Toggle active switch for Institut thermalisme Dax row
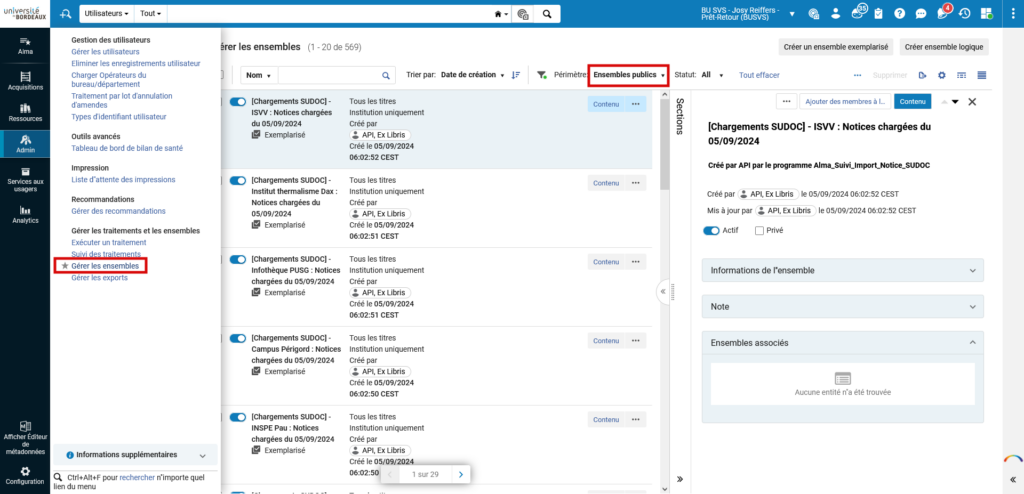The height and width of the screenshot is (494, 1024). coord(238,180)
